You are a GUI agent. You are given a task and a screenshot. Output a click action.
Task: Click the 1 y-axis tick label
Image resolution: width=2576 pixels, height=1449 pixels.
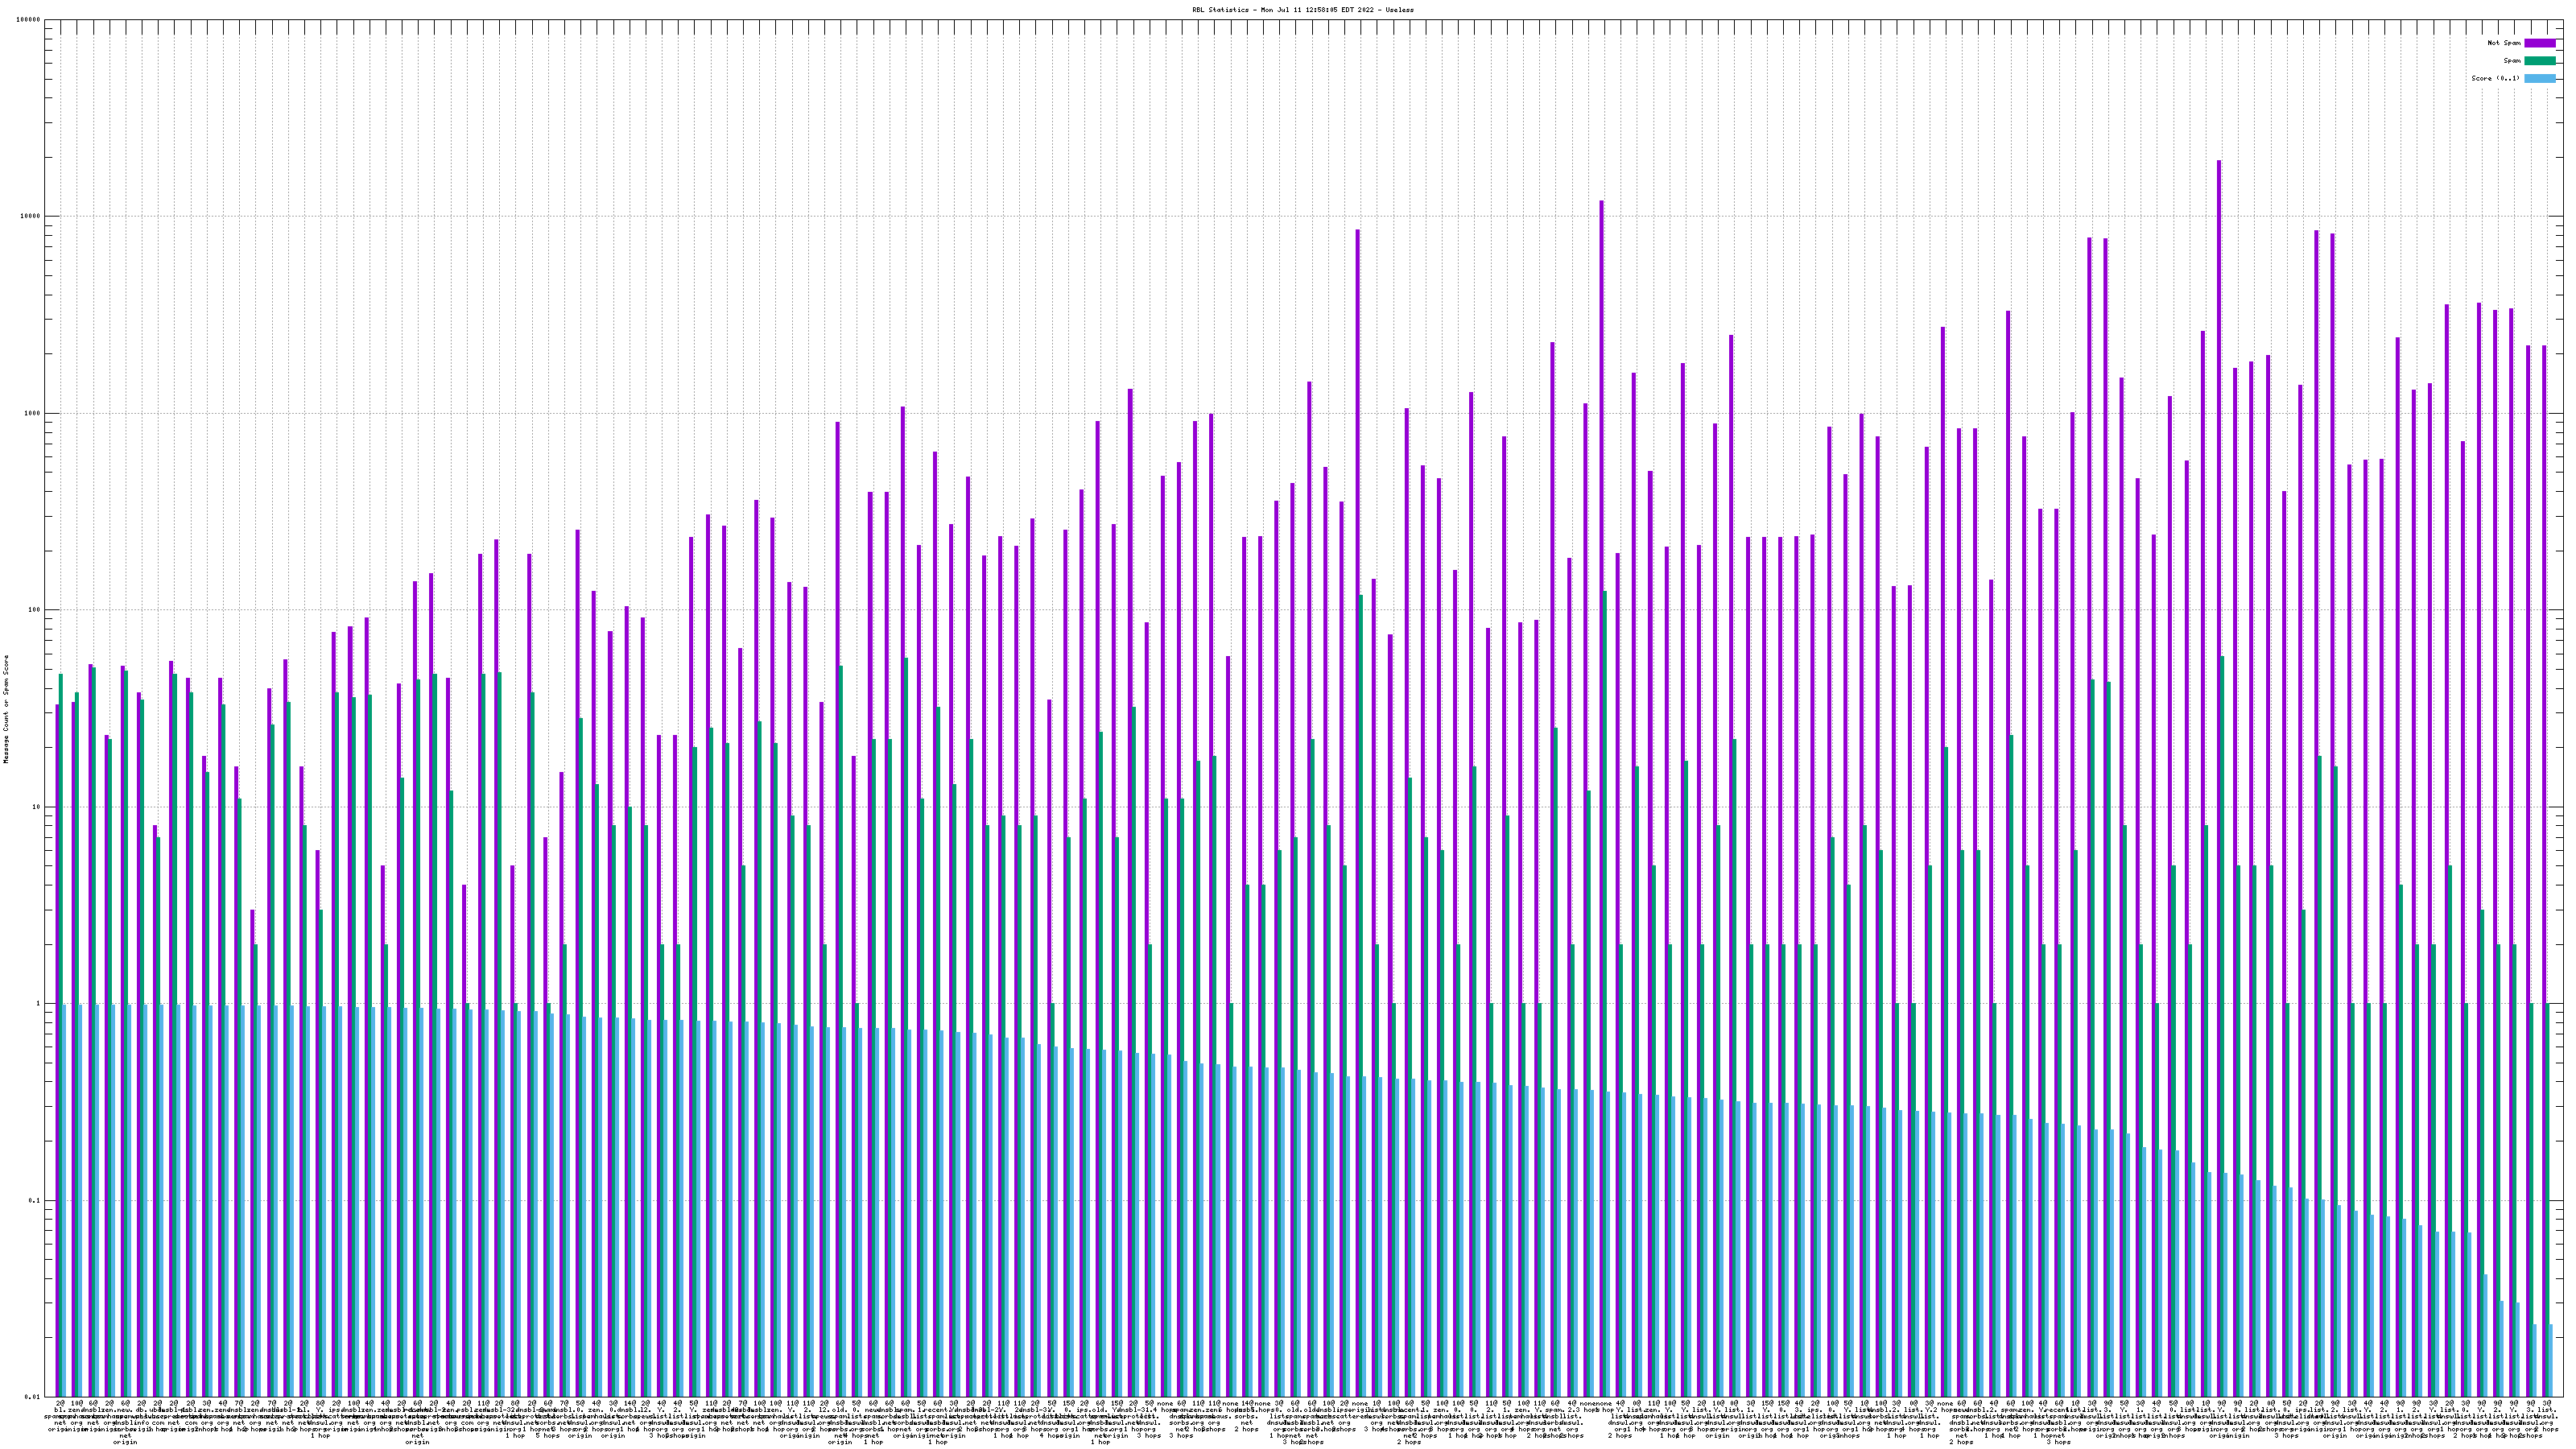coord(38,1004)
